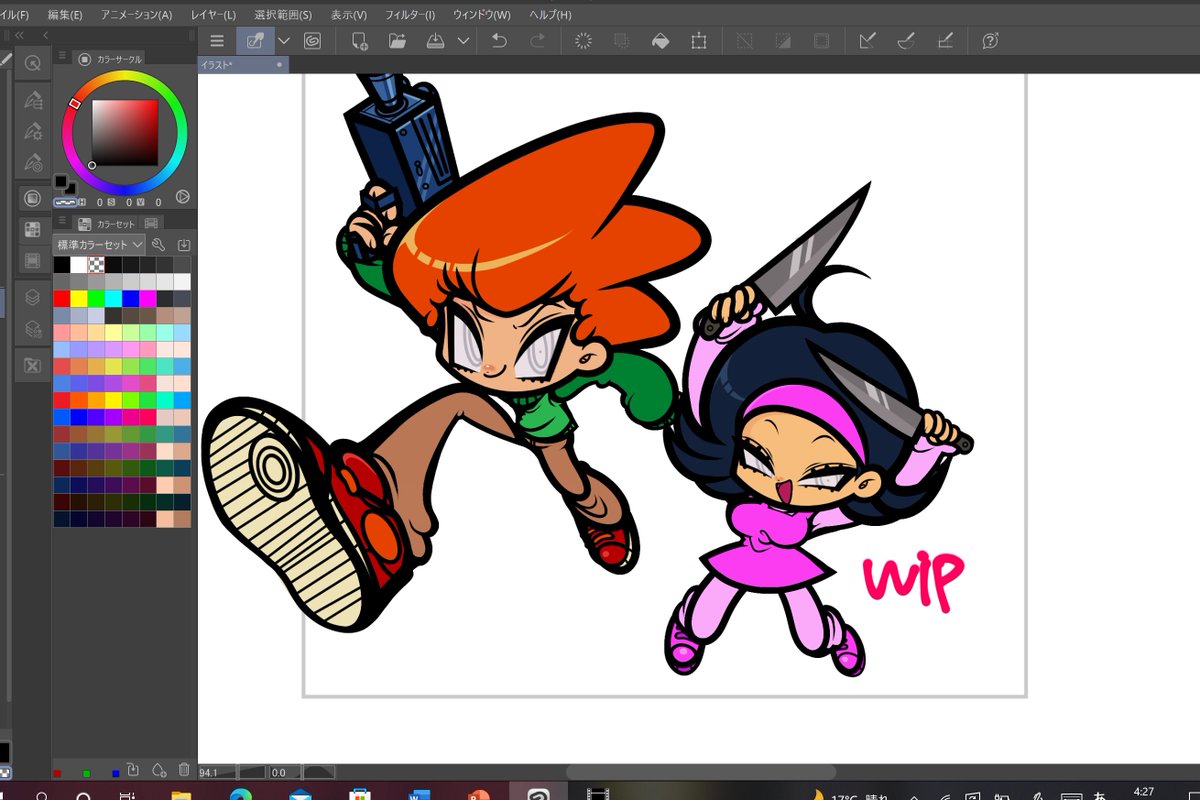
Task: Open the color set panel menu icon
Action: [x=62, y=221]
